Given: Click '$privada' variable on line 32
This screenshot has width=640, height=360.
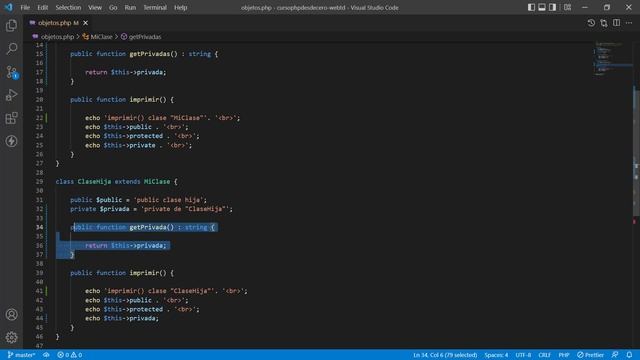Looking at the screenshot, I should pos(115,209).
